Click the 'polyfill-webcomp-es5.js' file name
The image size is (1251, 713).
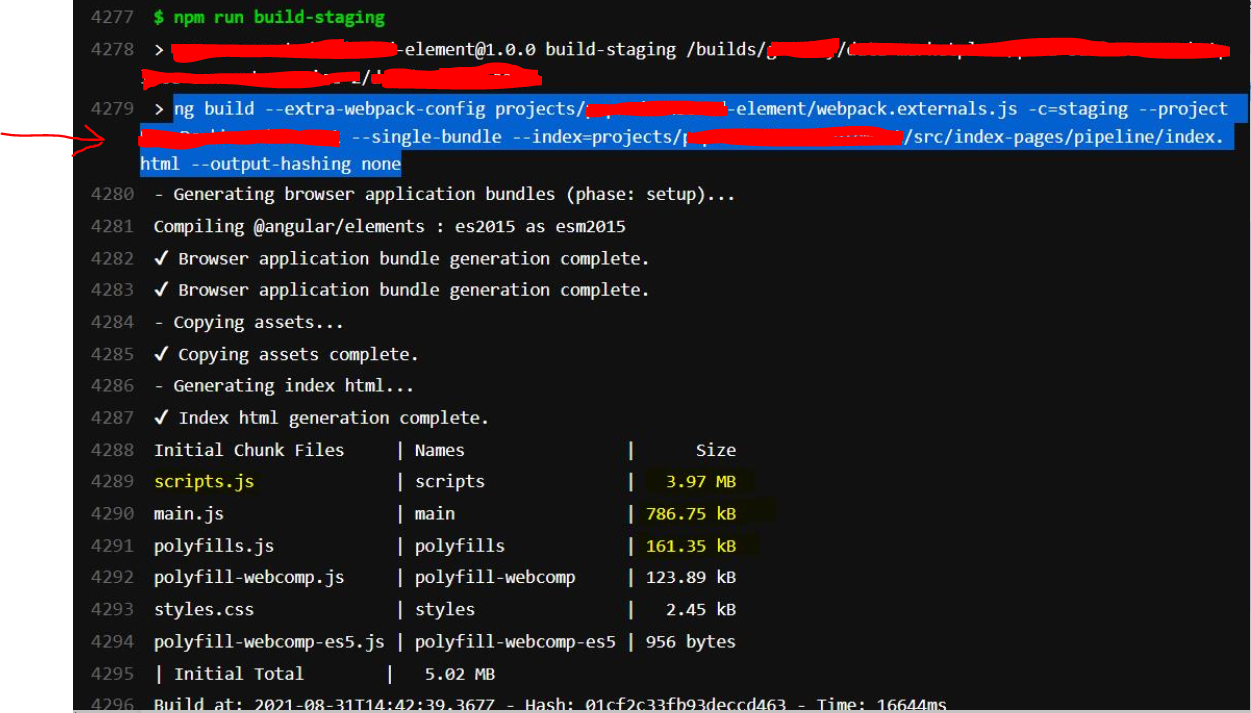point(269,642)
